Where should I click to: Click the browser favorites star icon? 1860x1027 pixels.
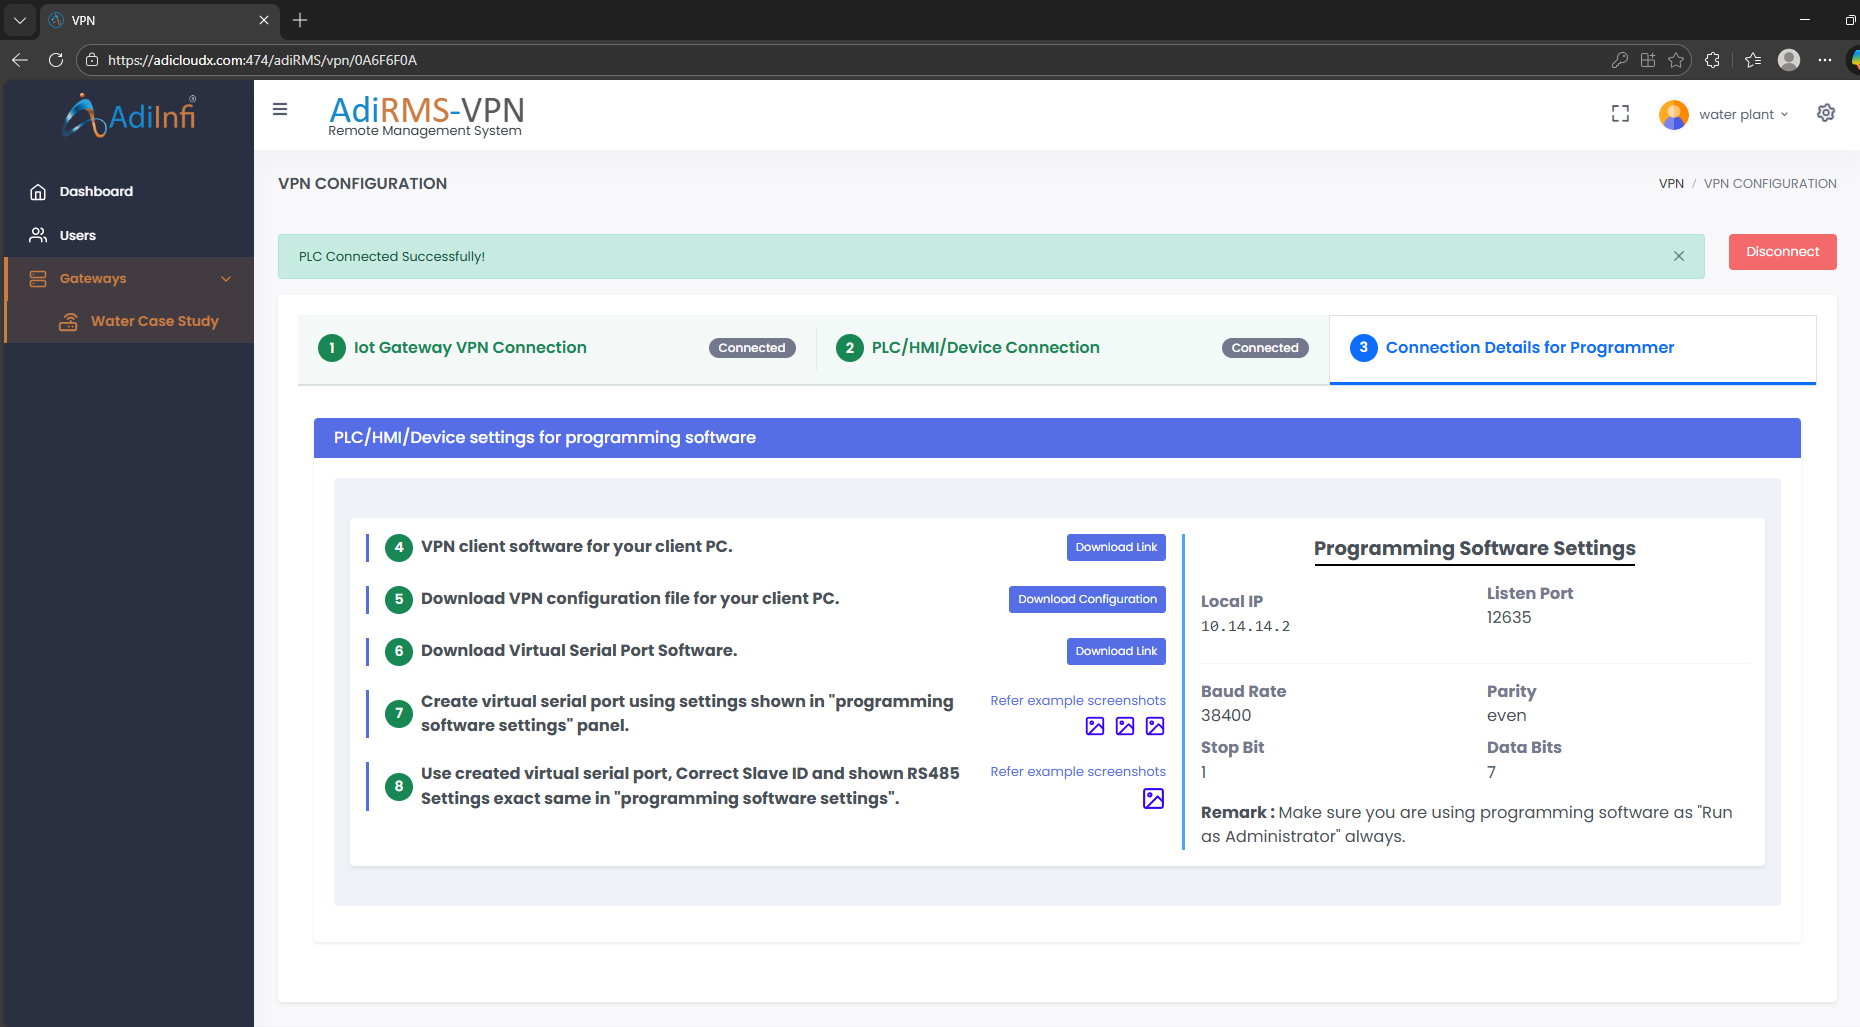(1676, 60)
